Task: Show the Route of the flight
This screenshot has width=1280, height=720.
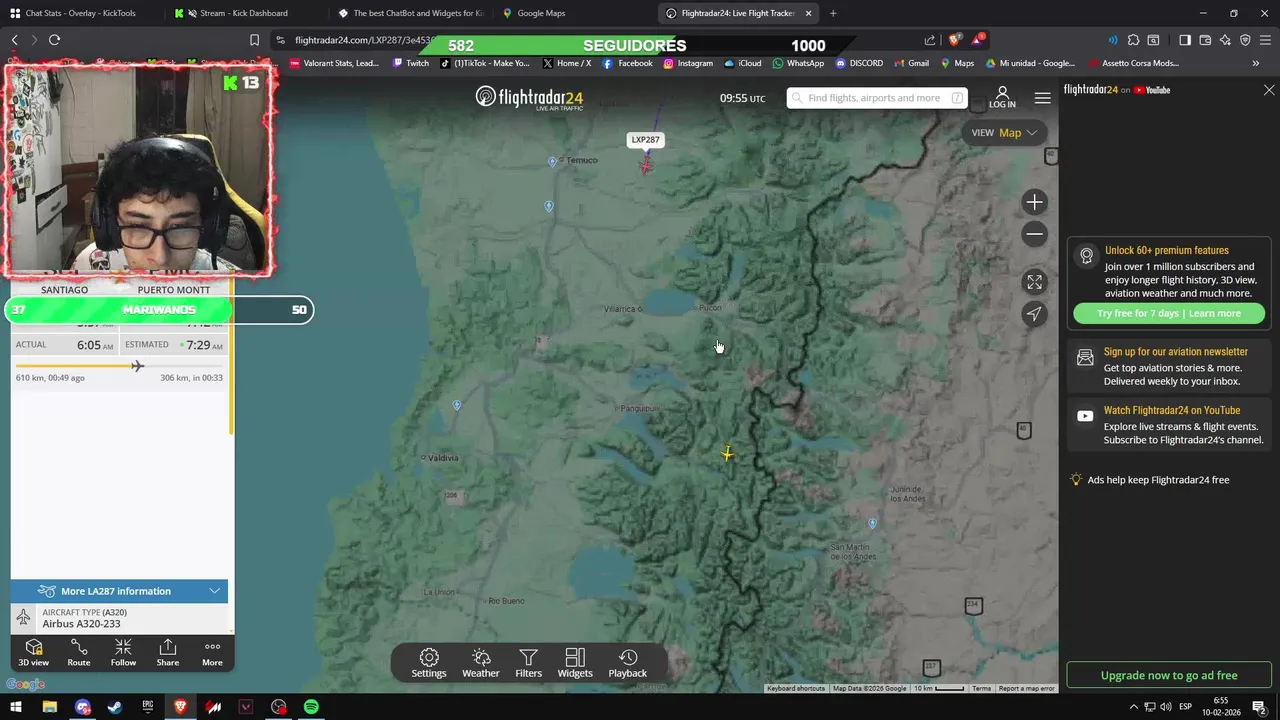Action: [x=79, y=653]
